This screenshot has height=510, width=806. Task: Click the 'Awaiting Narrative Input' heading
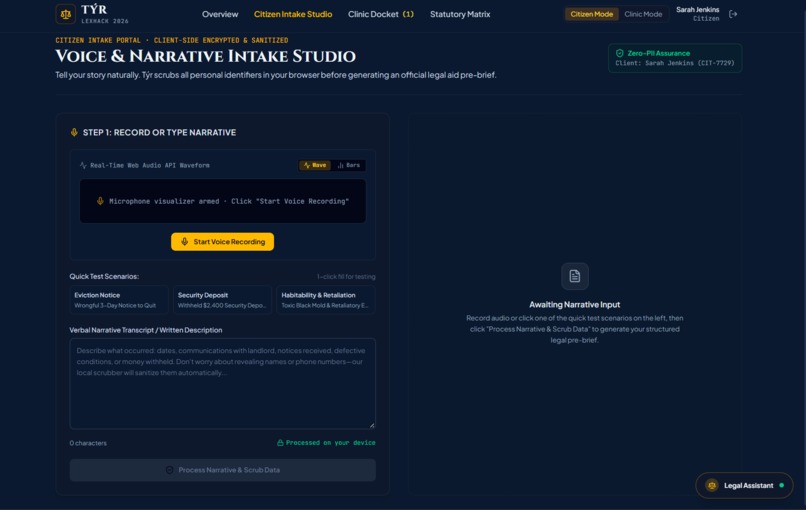click(575, 304)
